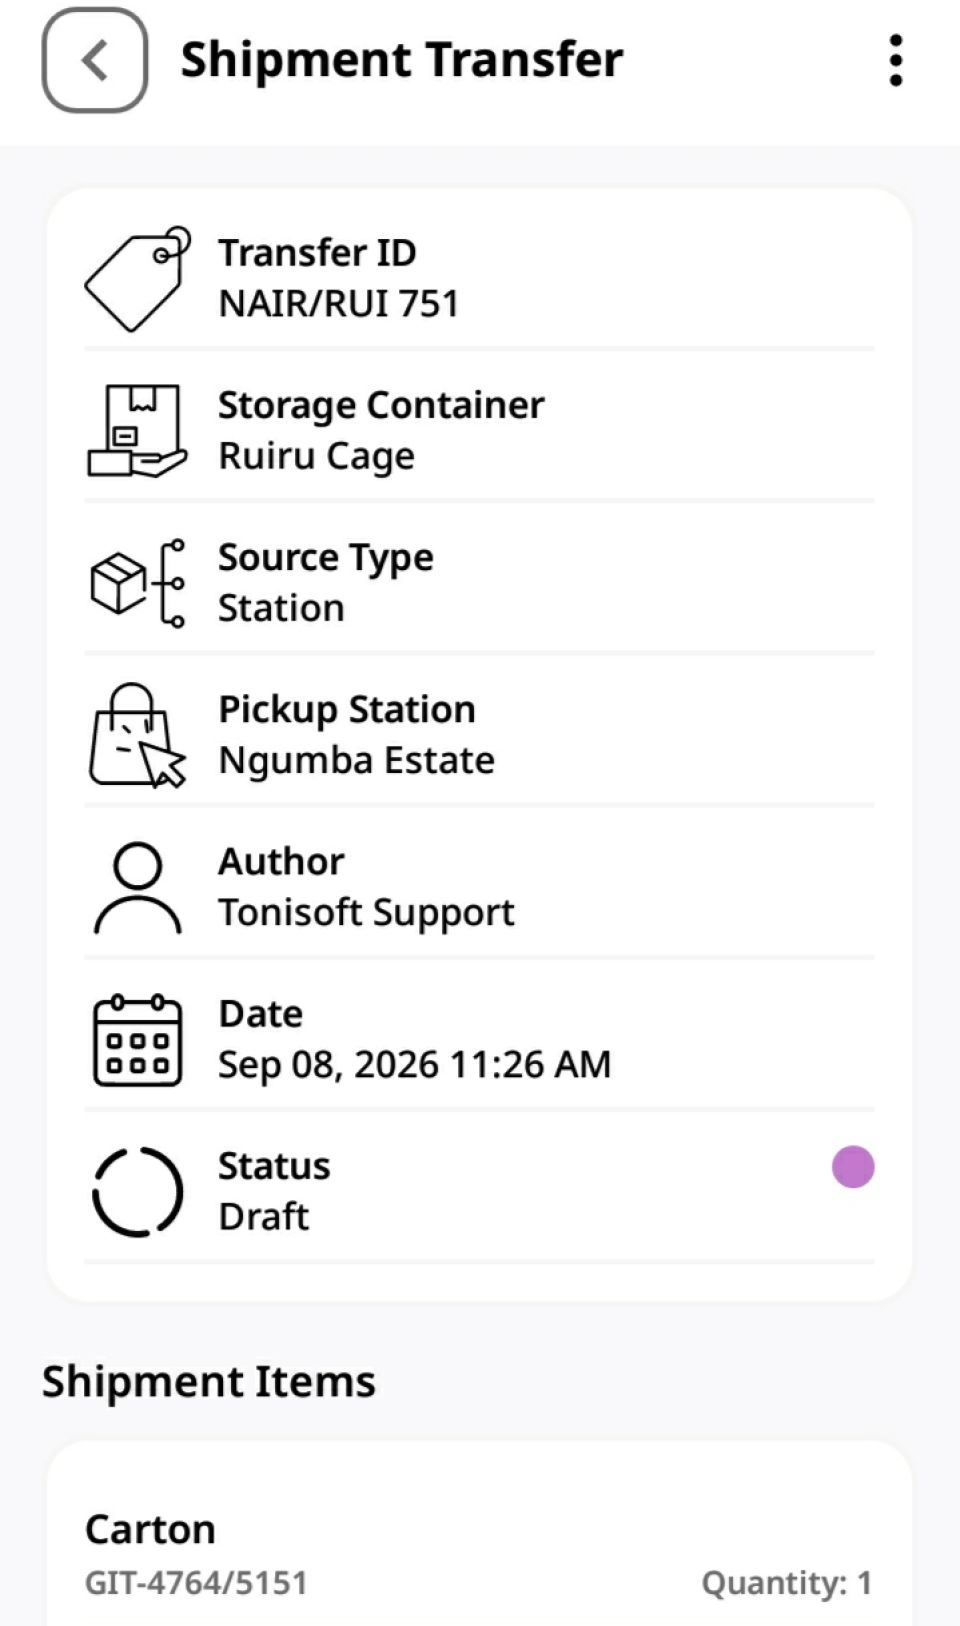Tap the Draft status label
The width and height of the screenshot is (960, 1626).
264,1217
